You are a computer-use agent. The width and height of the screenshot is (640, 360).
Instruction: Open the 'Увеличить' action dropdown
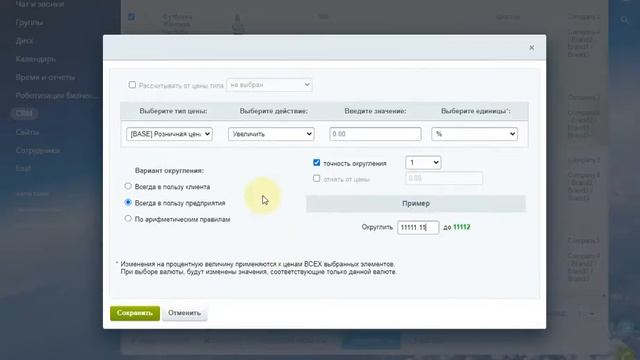coord(271,134)
